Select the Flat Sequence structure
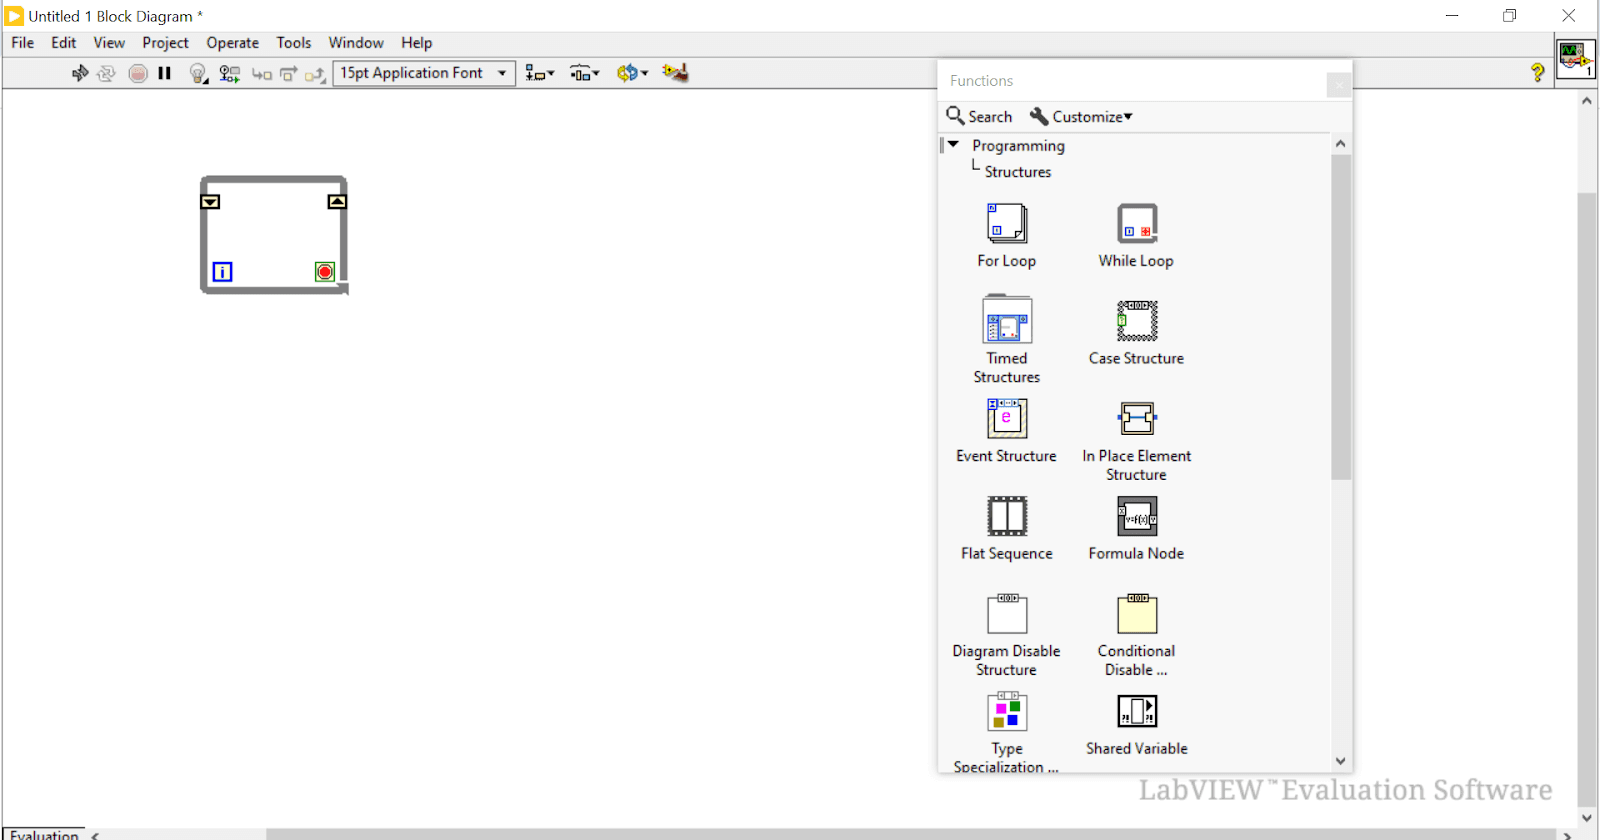The height and width of the screenshot is (840, 1600). pyautogui.click(x=1006, y=517)
